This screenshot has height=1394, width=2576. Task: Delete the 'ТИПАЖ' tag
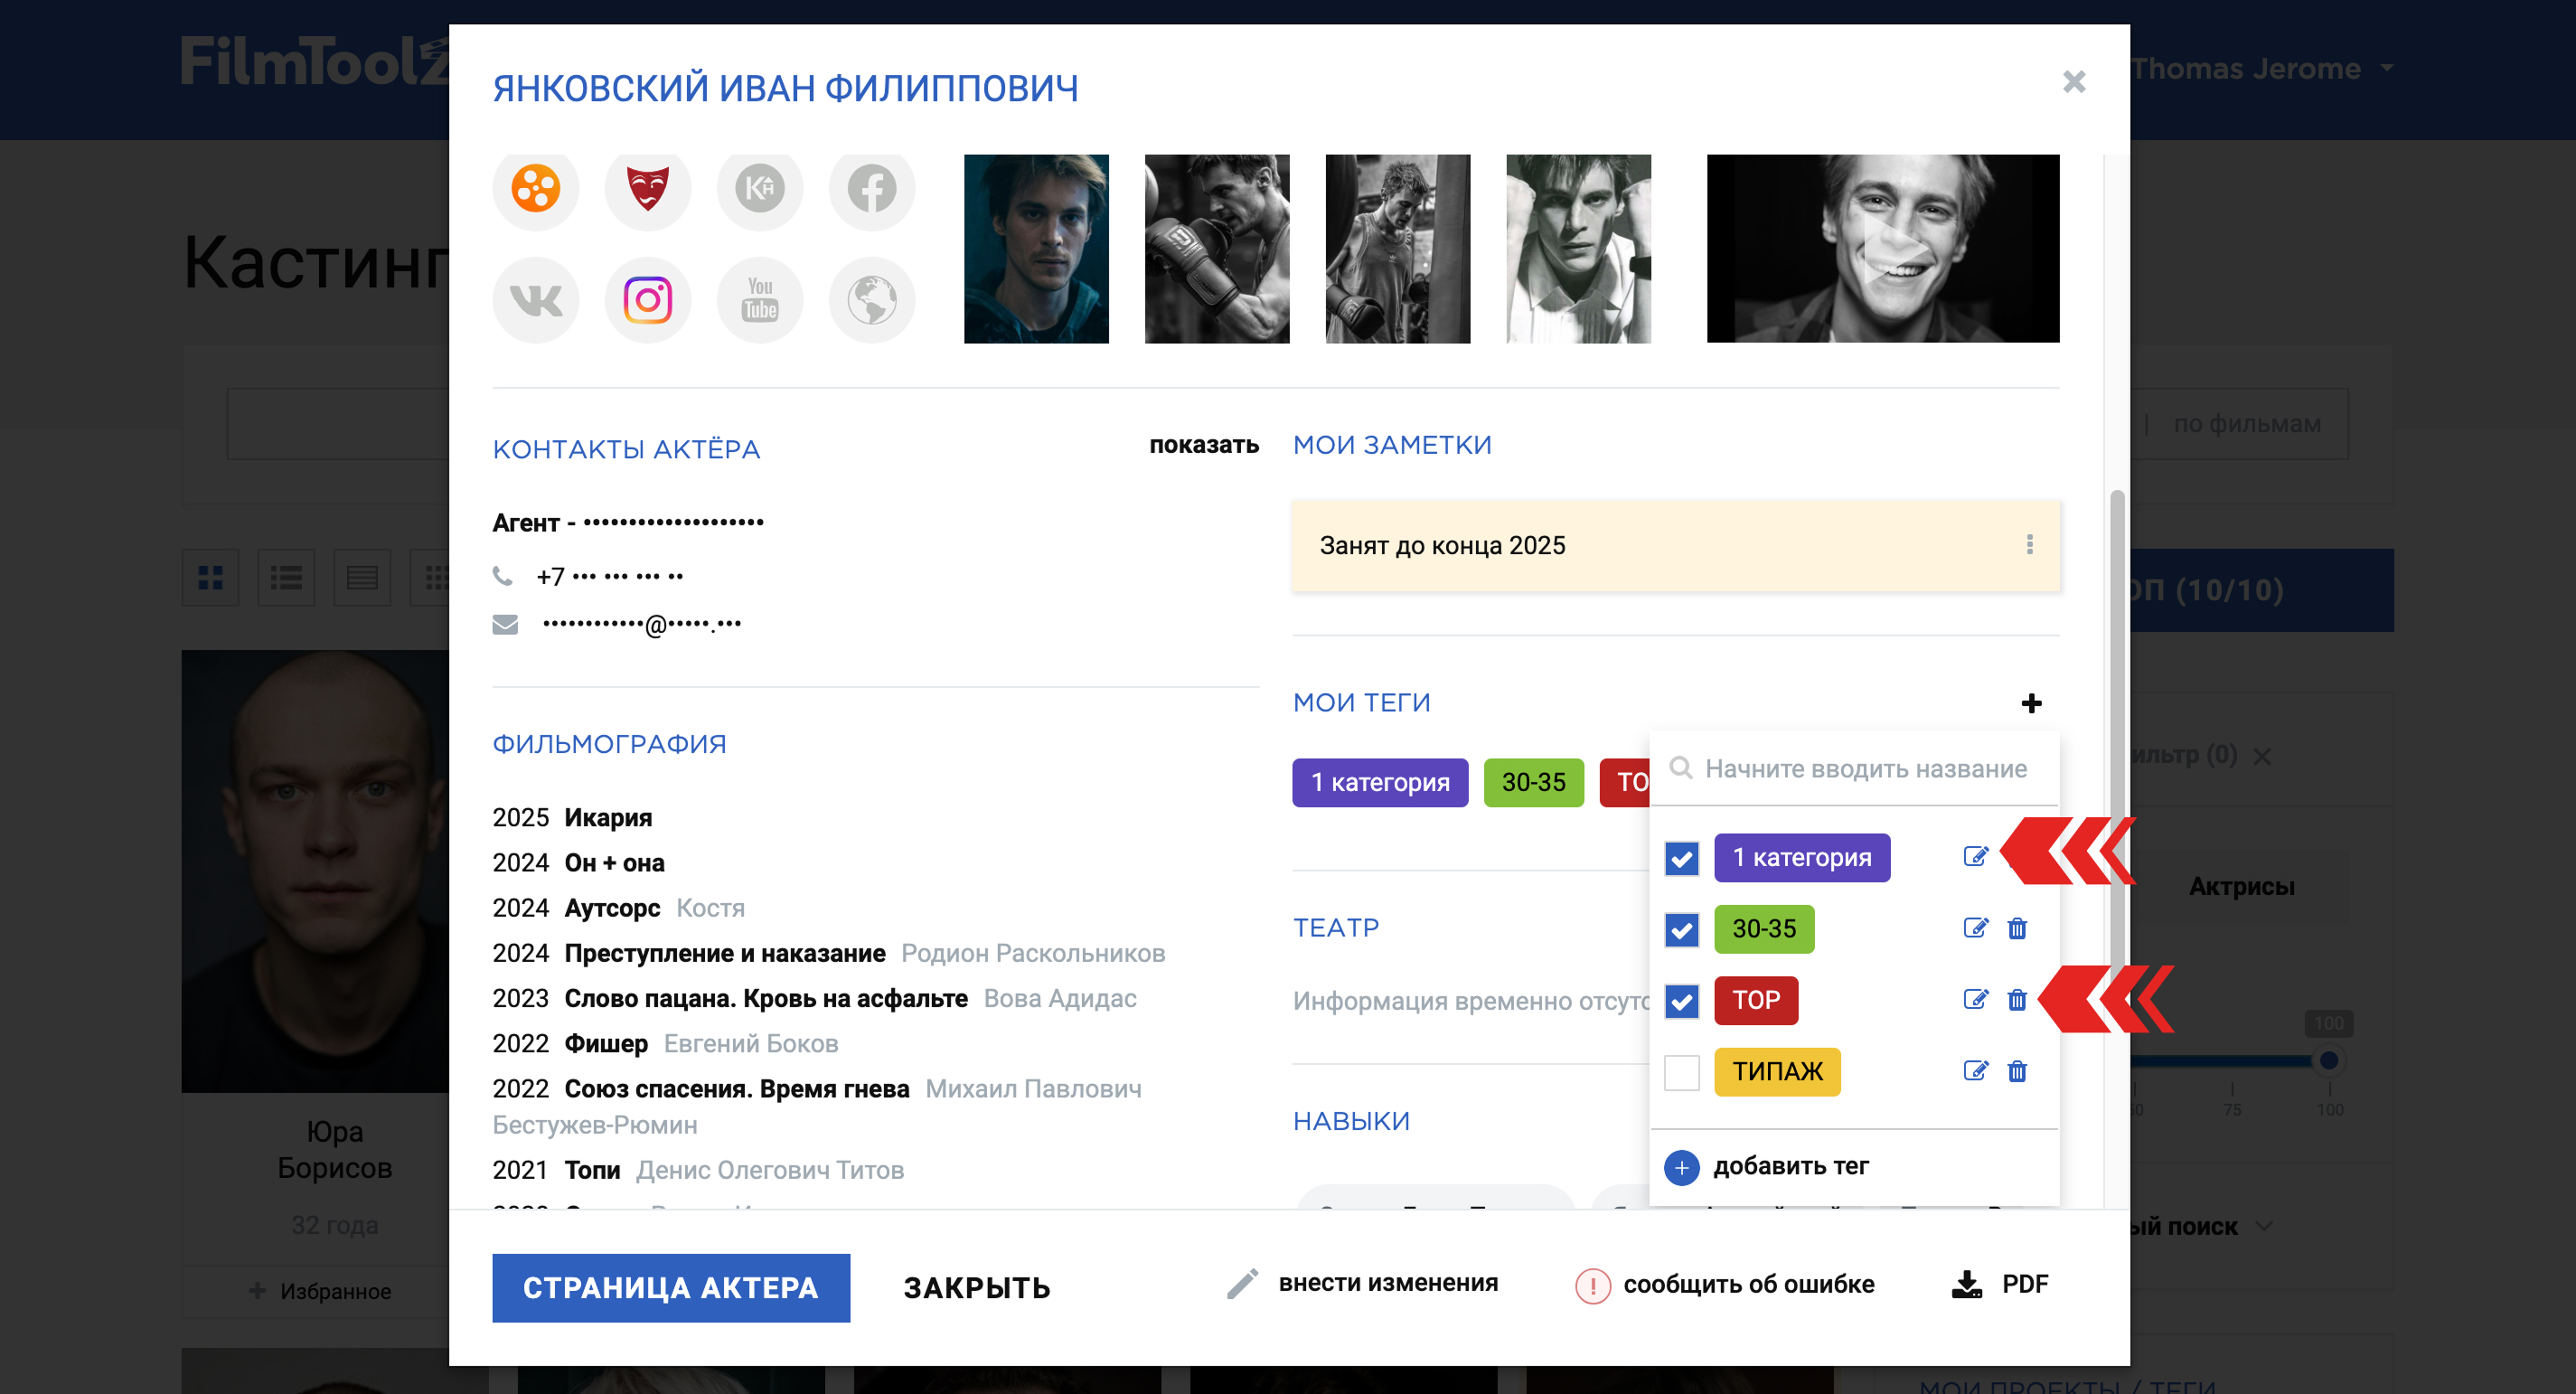[2017, 1071]
